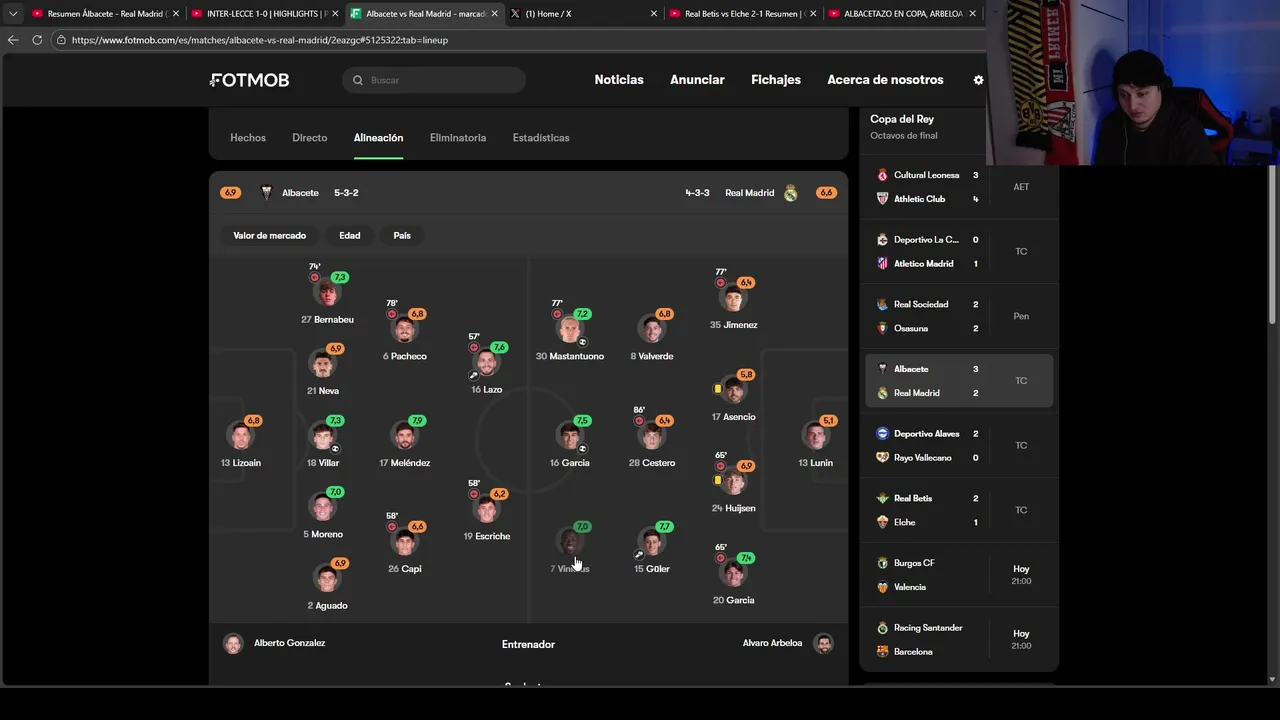Open player Bernabeu's avatar
1280x720 pixels.
[x=327, y=293]
